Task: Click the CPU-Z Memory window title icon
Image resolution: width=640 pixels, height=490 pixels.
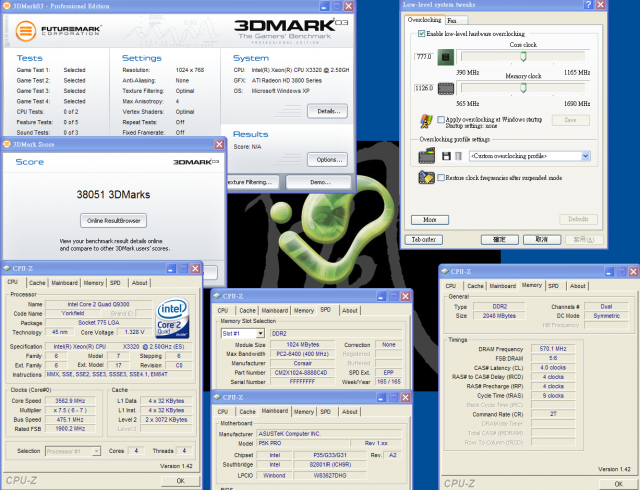Action: [x=445, y=271]
